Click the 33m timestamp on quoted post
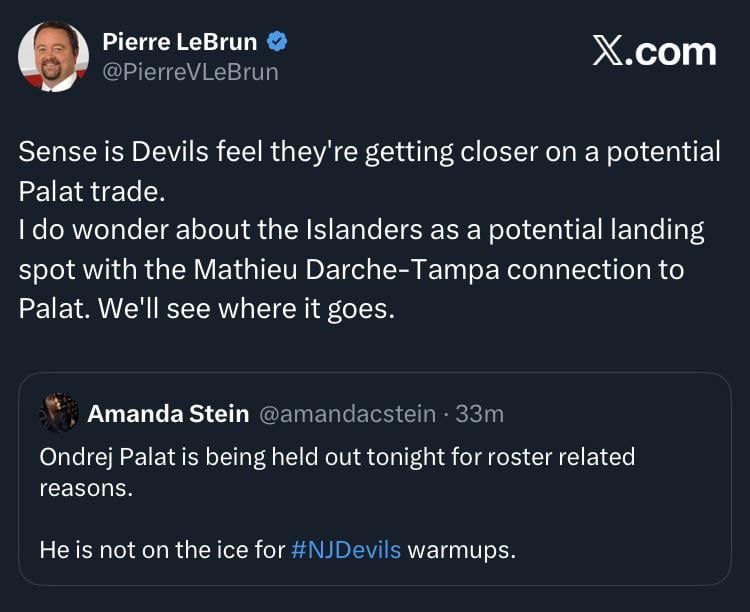Screen dimensions: 750x612 [480, 413]
